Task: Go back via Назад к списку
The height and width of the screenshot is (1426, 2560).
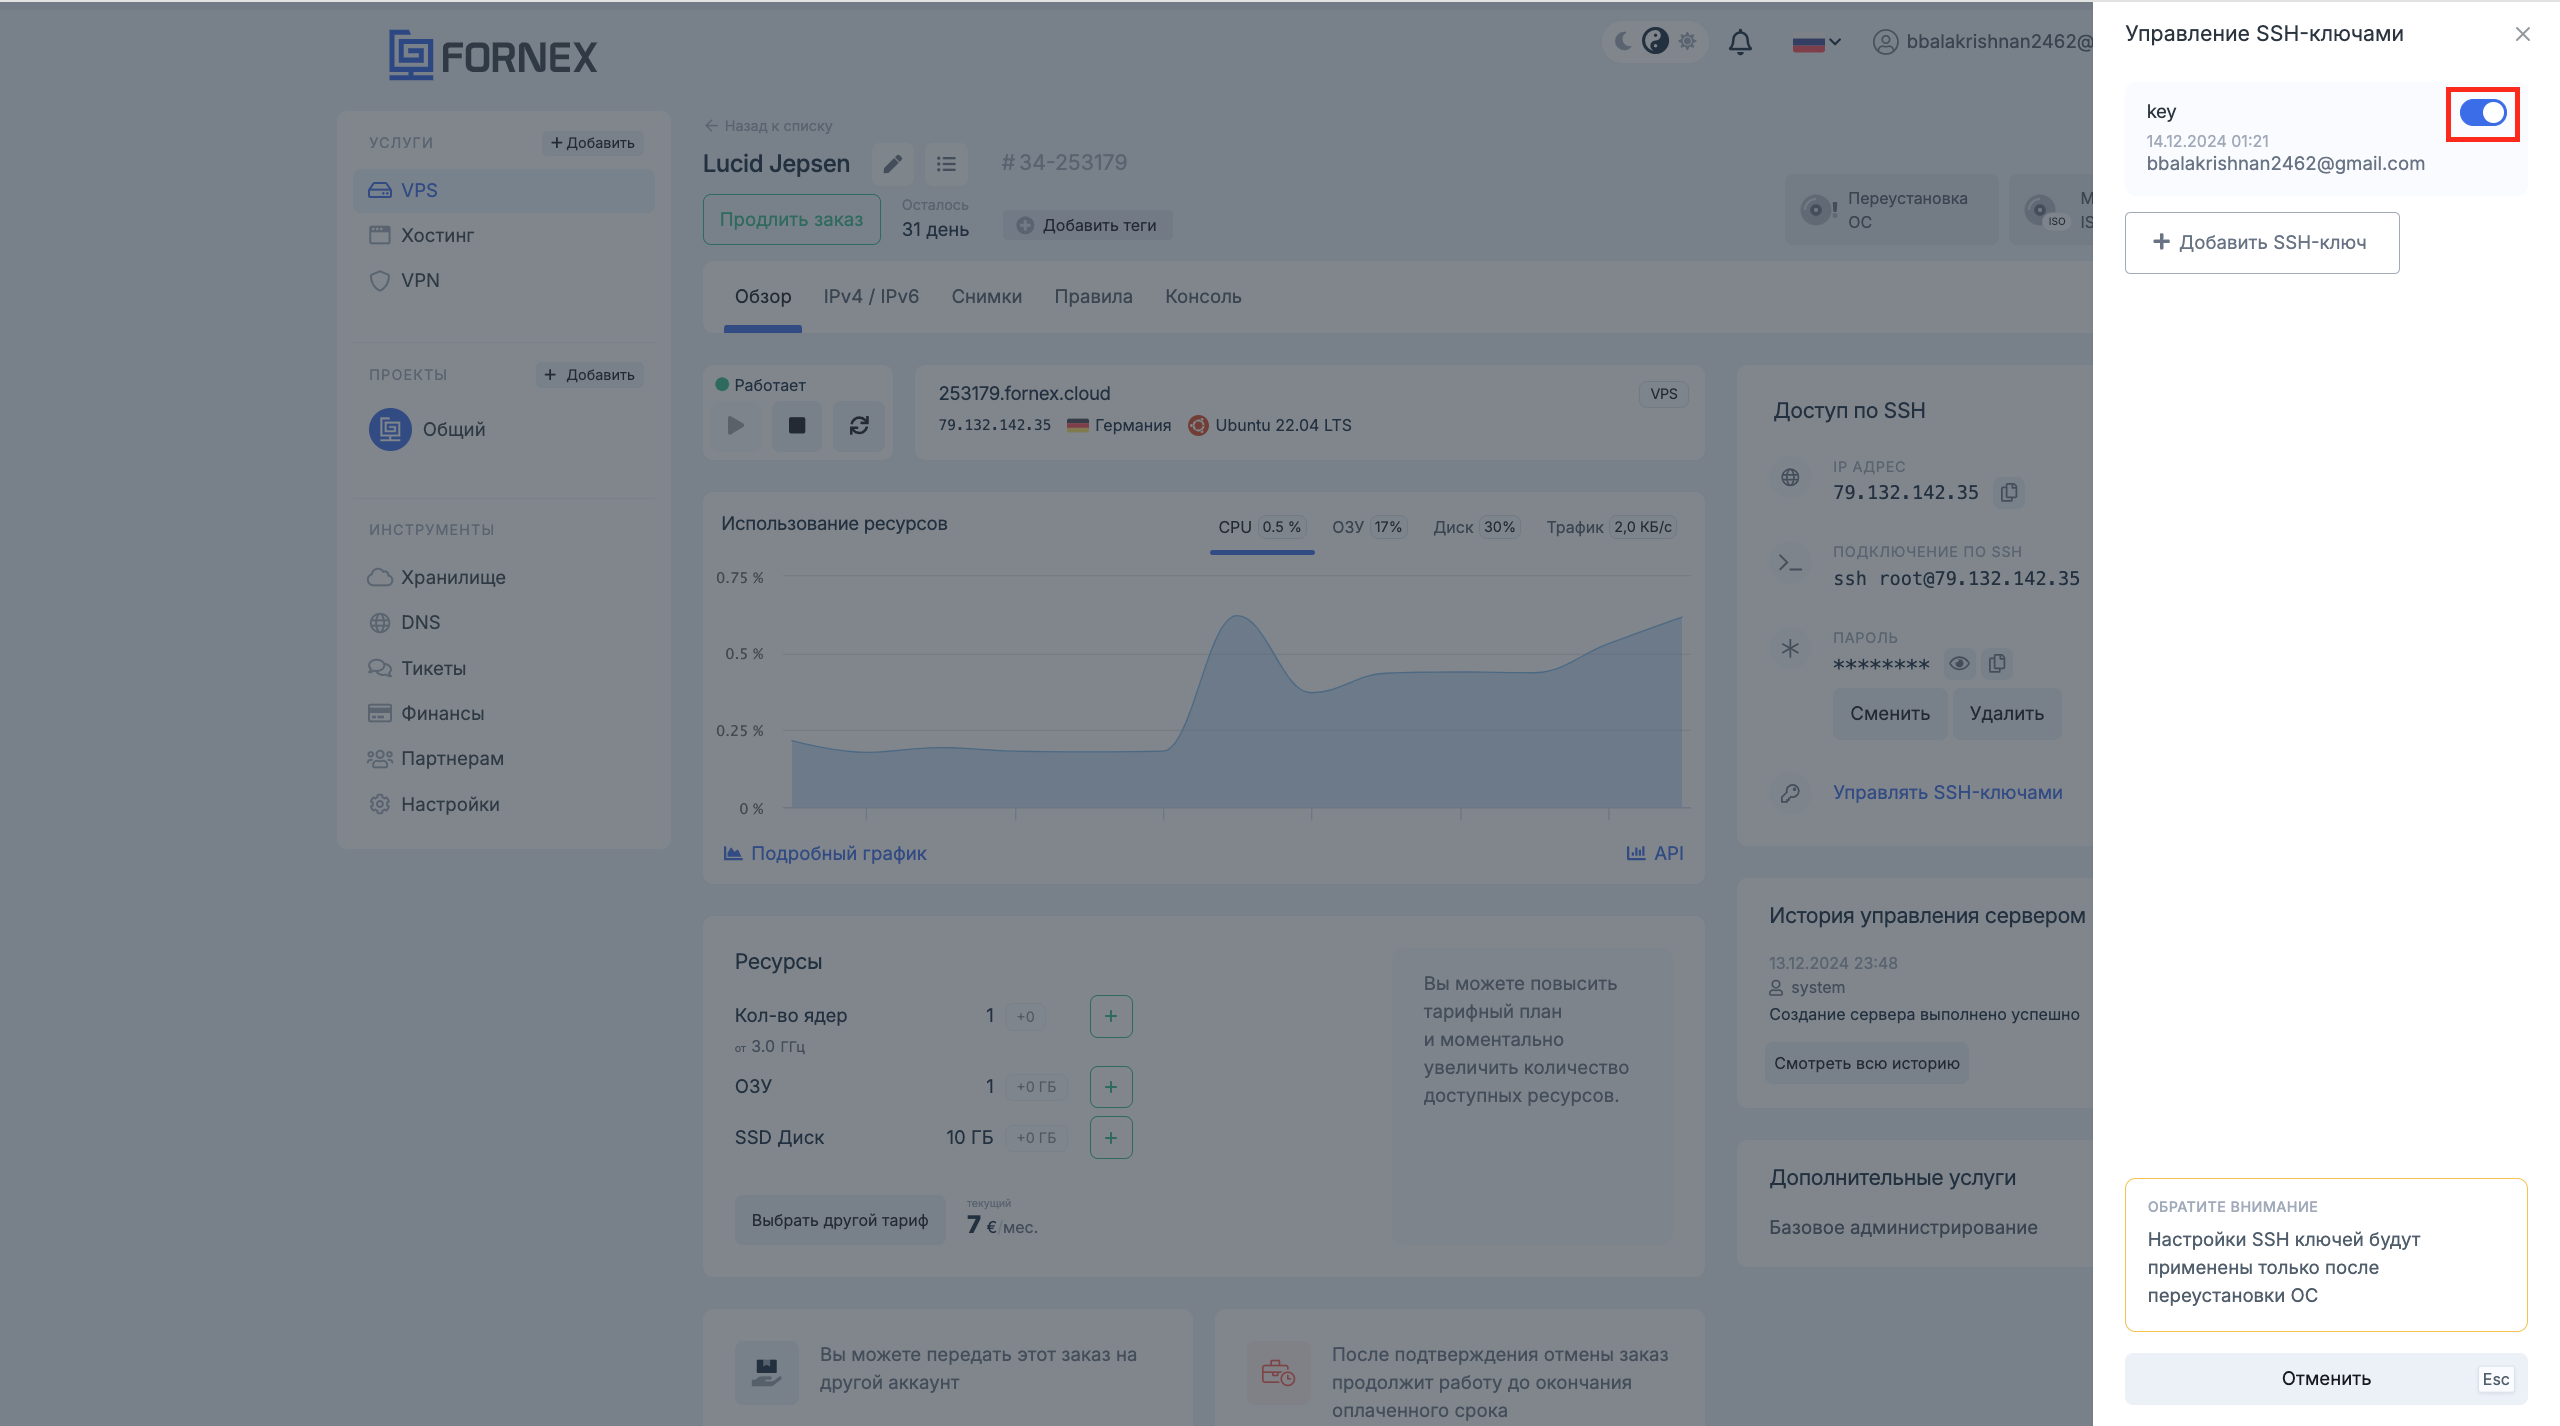Action: 768,126
